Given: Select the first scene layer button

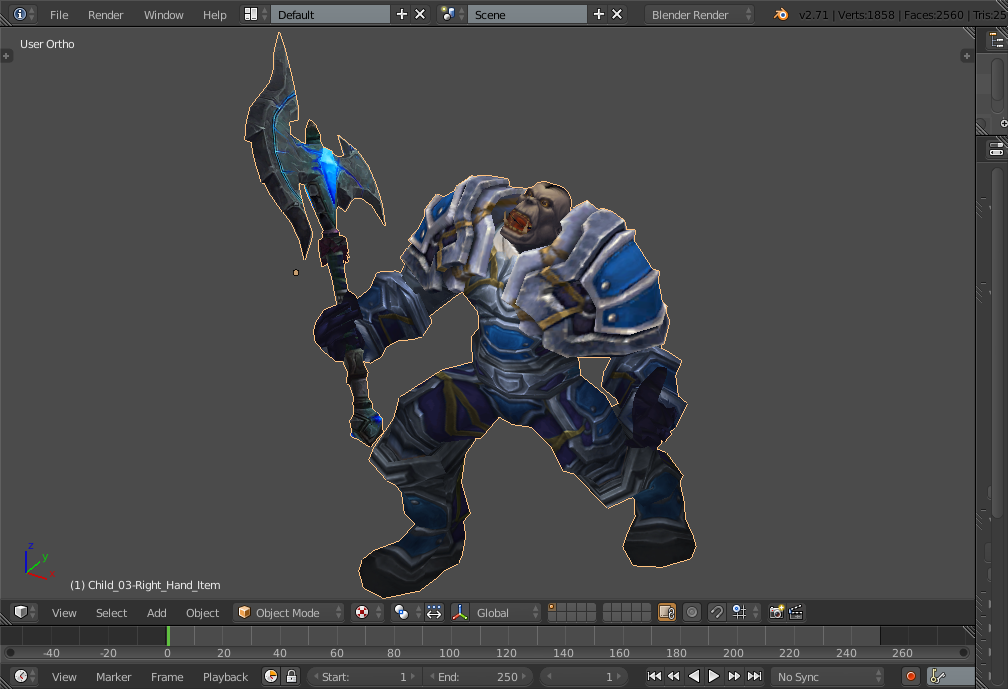Looking at the screenshot, I should point(552,607).
